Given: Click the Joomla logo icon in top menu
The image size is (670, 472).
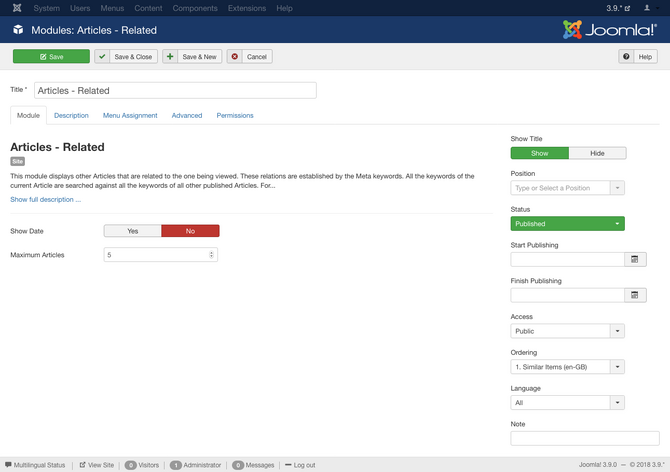Looking at the screenshot, I should point(14,8).
